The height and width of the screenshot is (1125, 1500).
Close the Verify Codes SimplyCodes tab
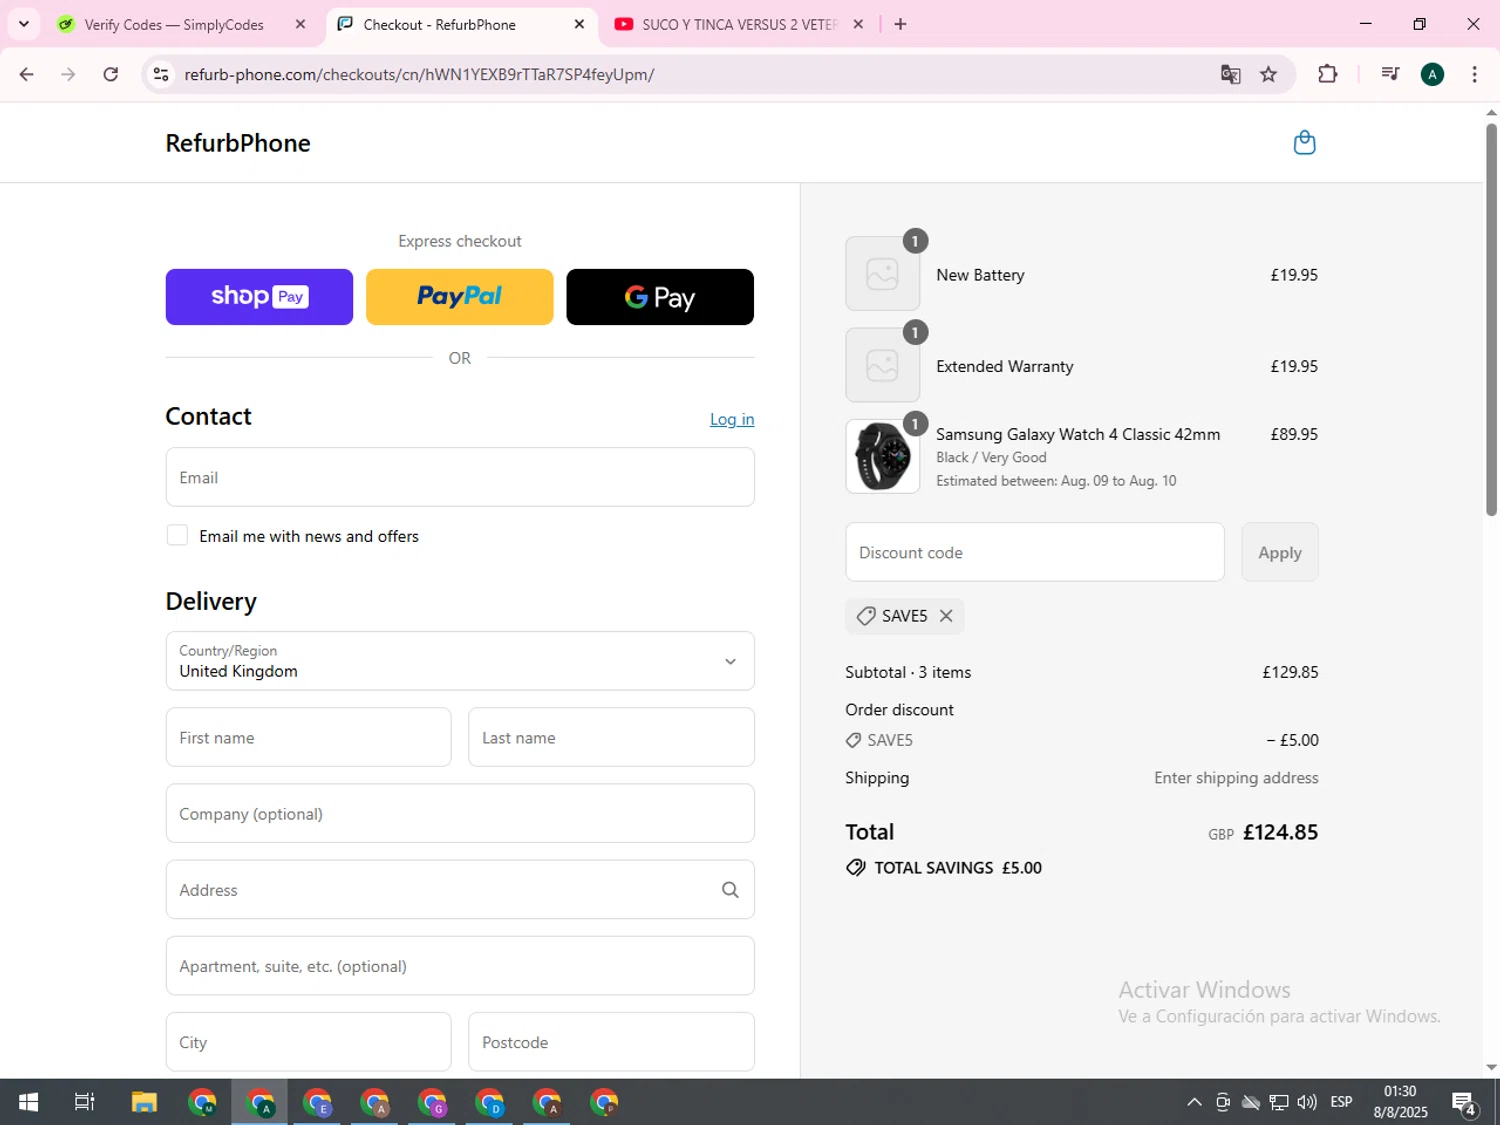[300, 24]
